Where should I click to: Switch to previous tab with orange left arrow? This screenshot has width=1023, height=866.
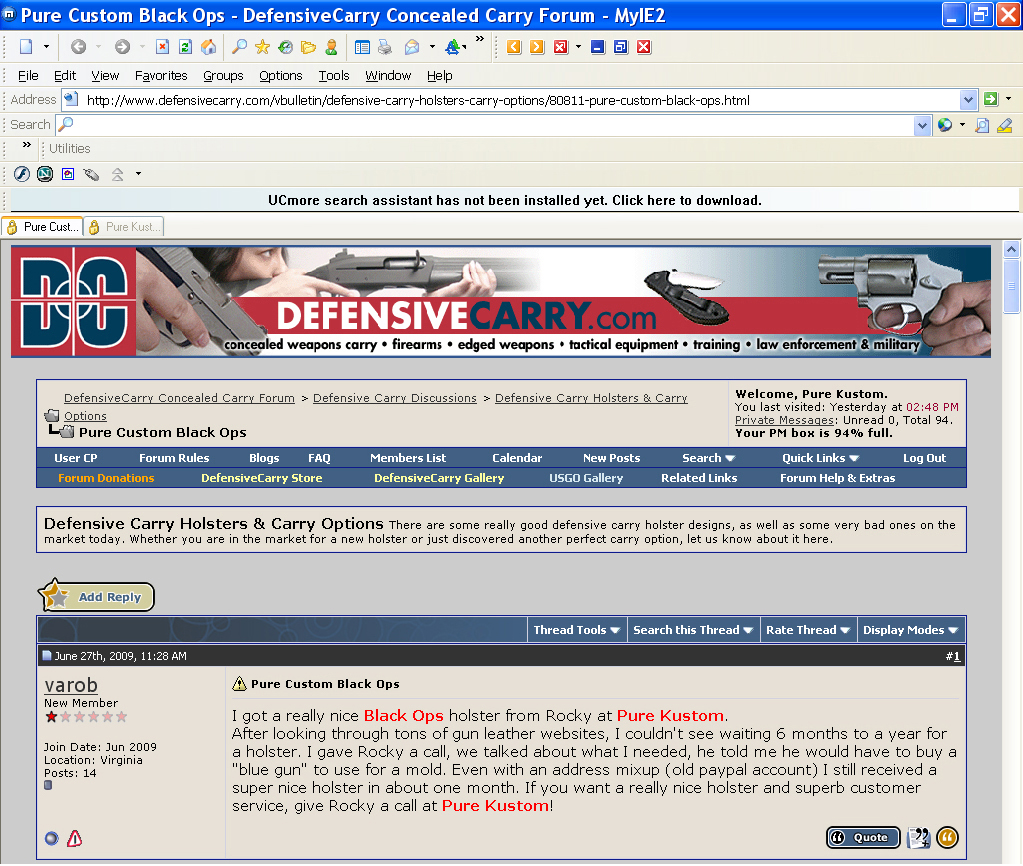coord(514,47)
